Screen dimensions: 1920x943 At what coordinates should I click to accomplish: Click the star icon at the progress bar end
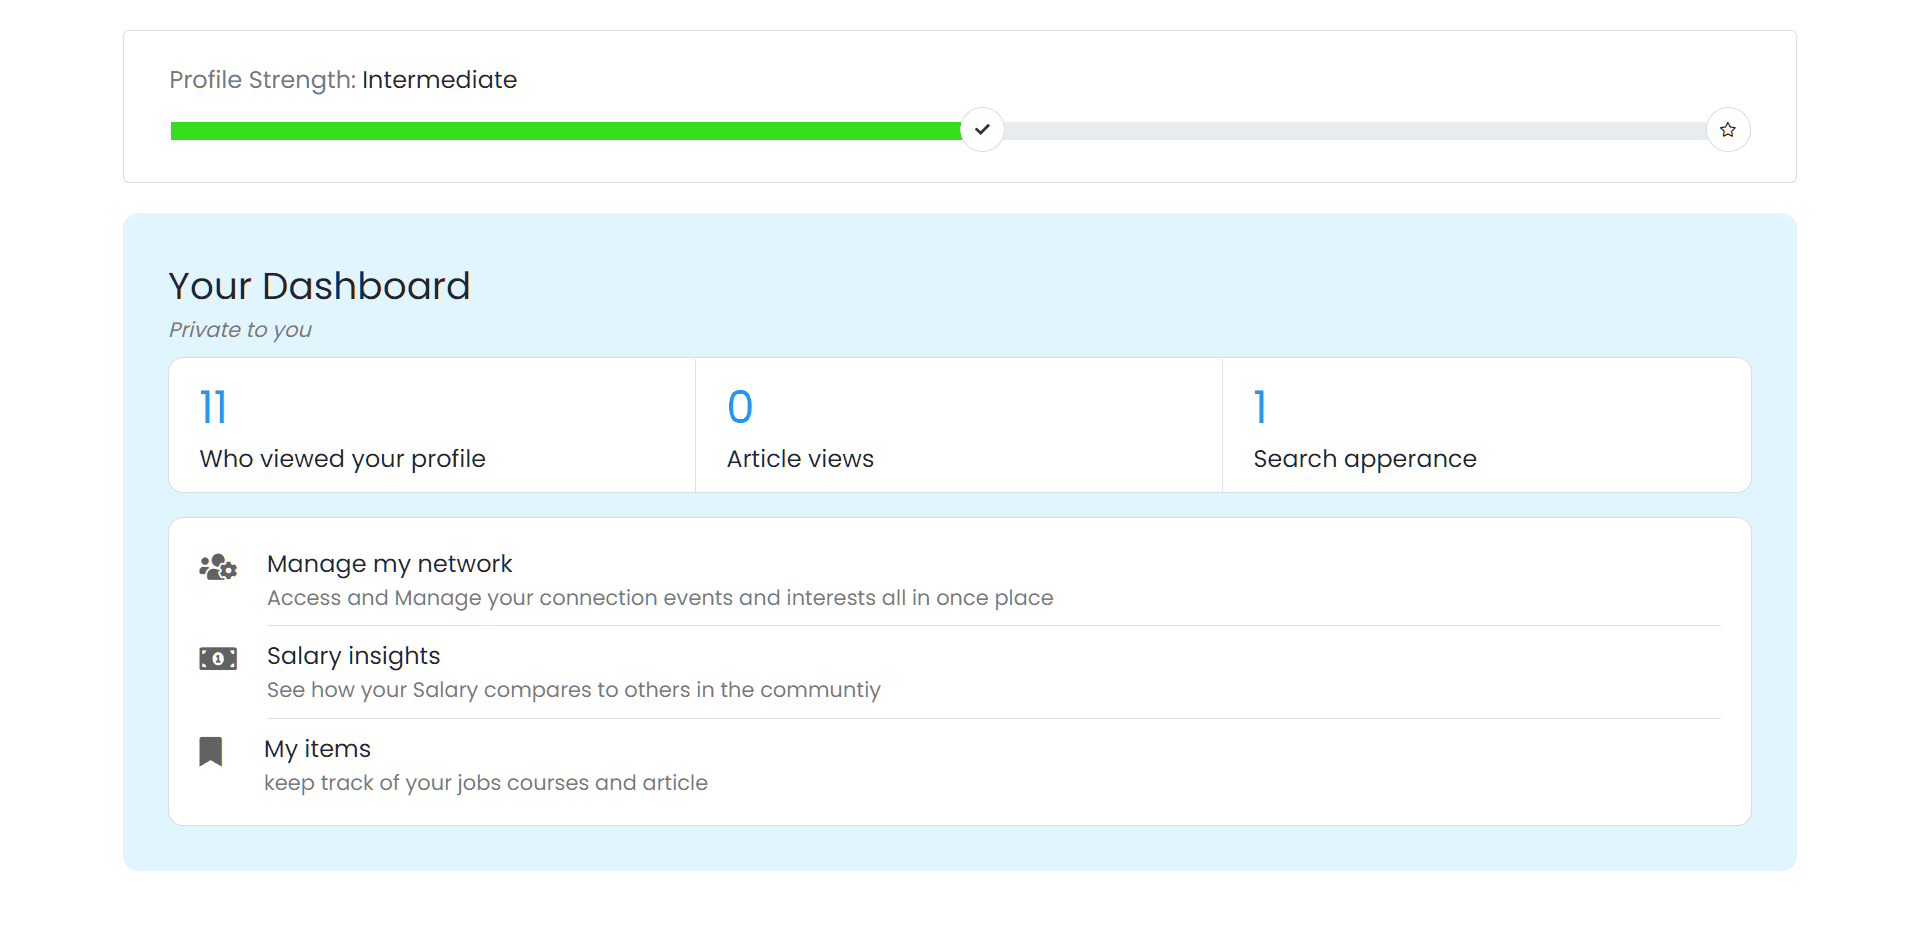[1727, 129]
